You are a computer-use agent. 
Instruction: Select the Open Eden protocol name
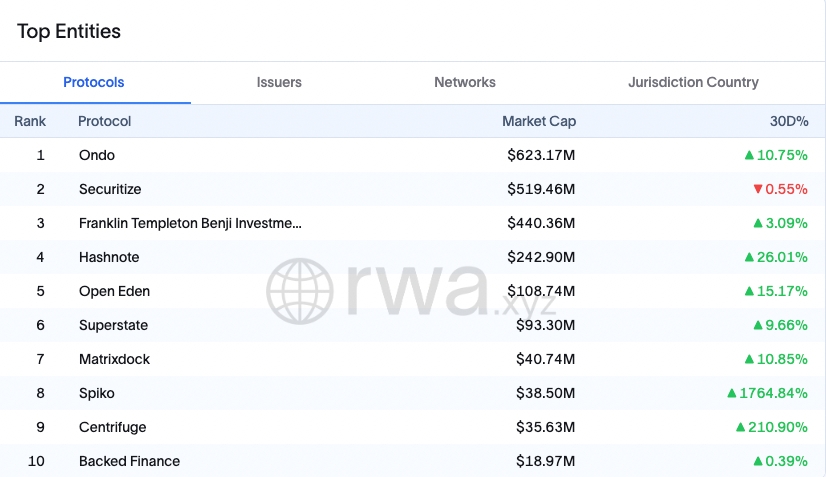pyautogui.click(x=114, y=291)
